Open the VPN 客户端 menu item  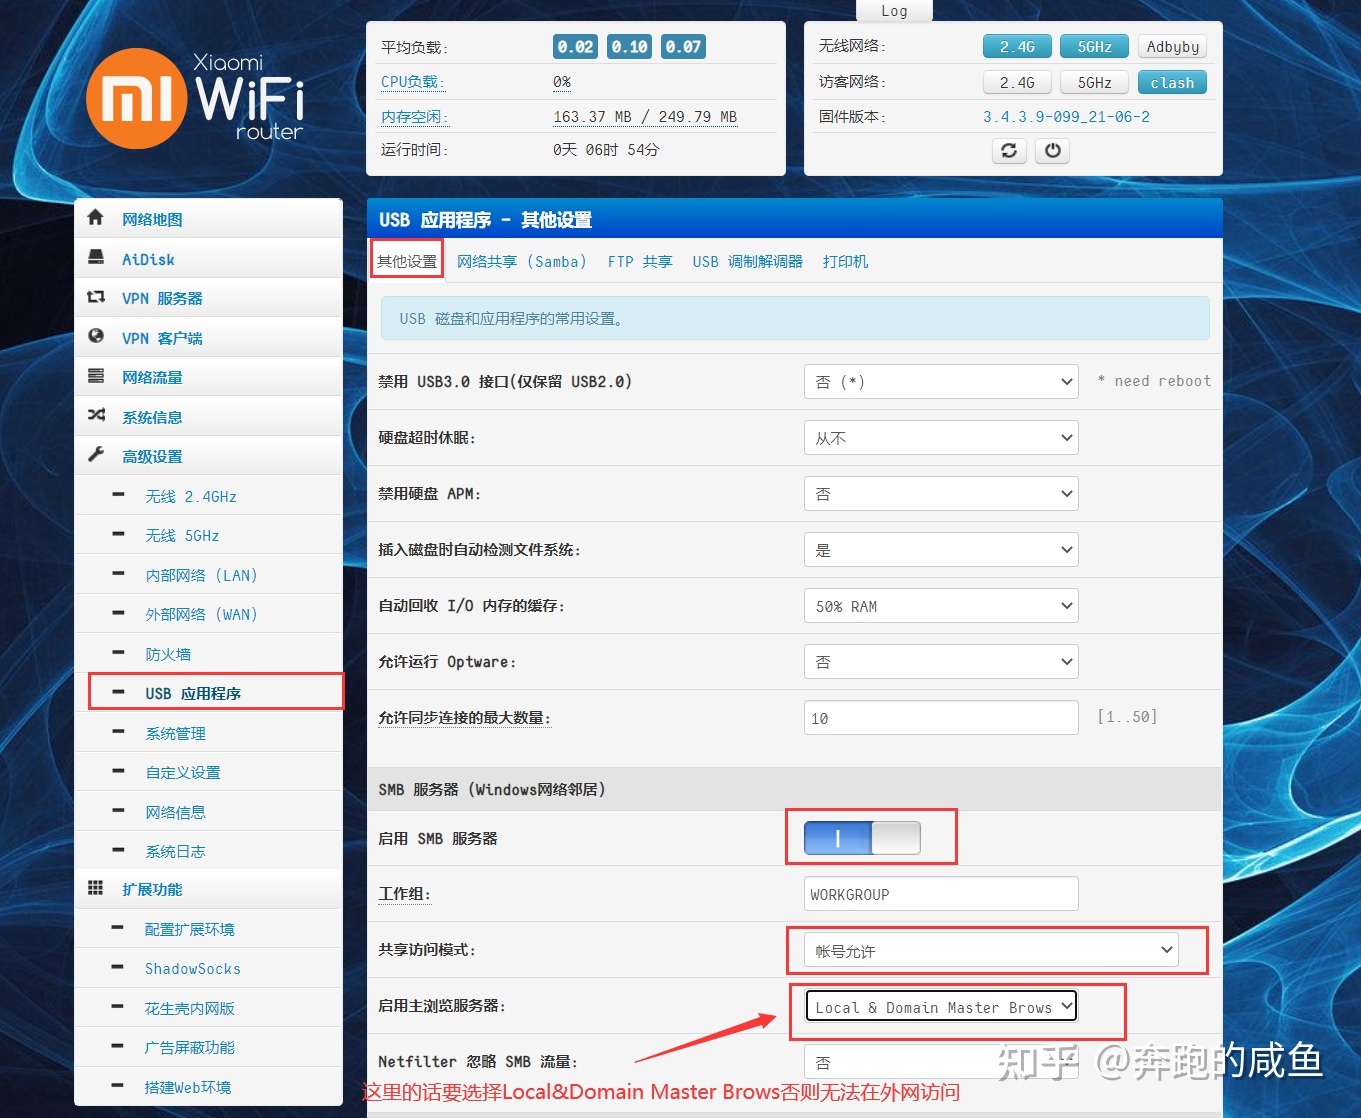tap(208, 337)
